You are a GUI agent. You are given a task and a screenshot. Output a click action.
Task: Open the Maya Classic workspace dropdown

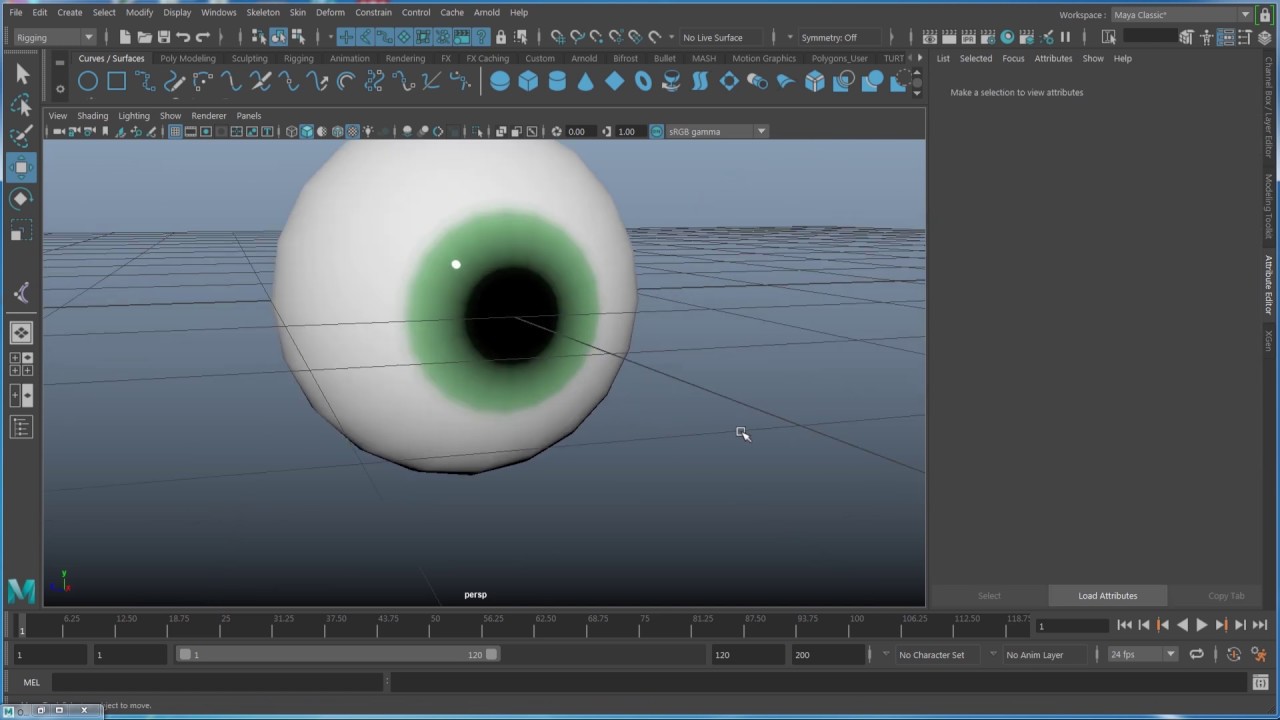1181,15
